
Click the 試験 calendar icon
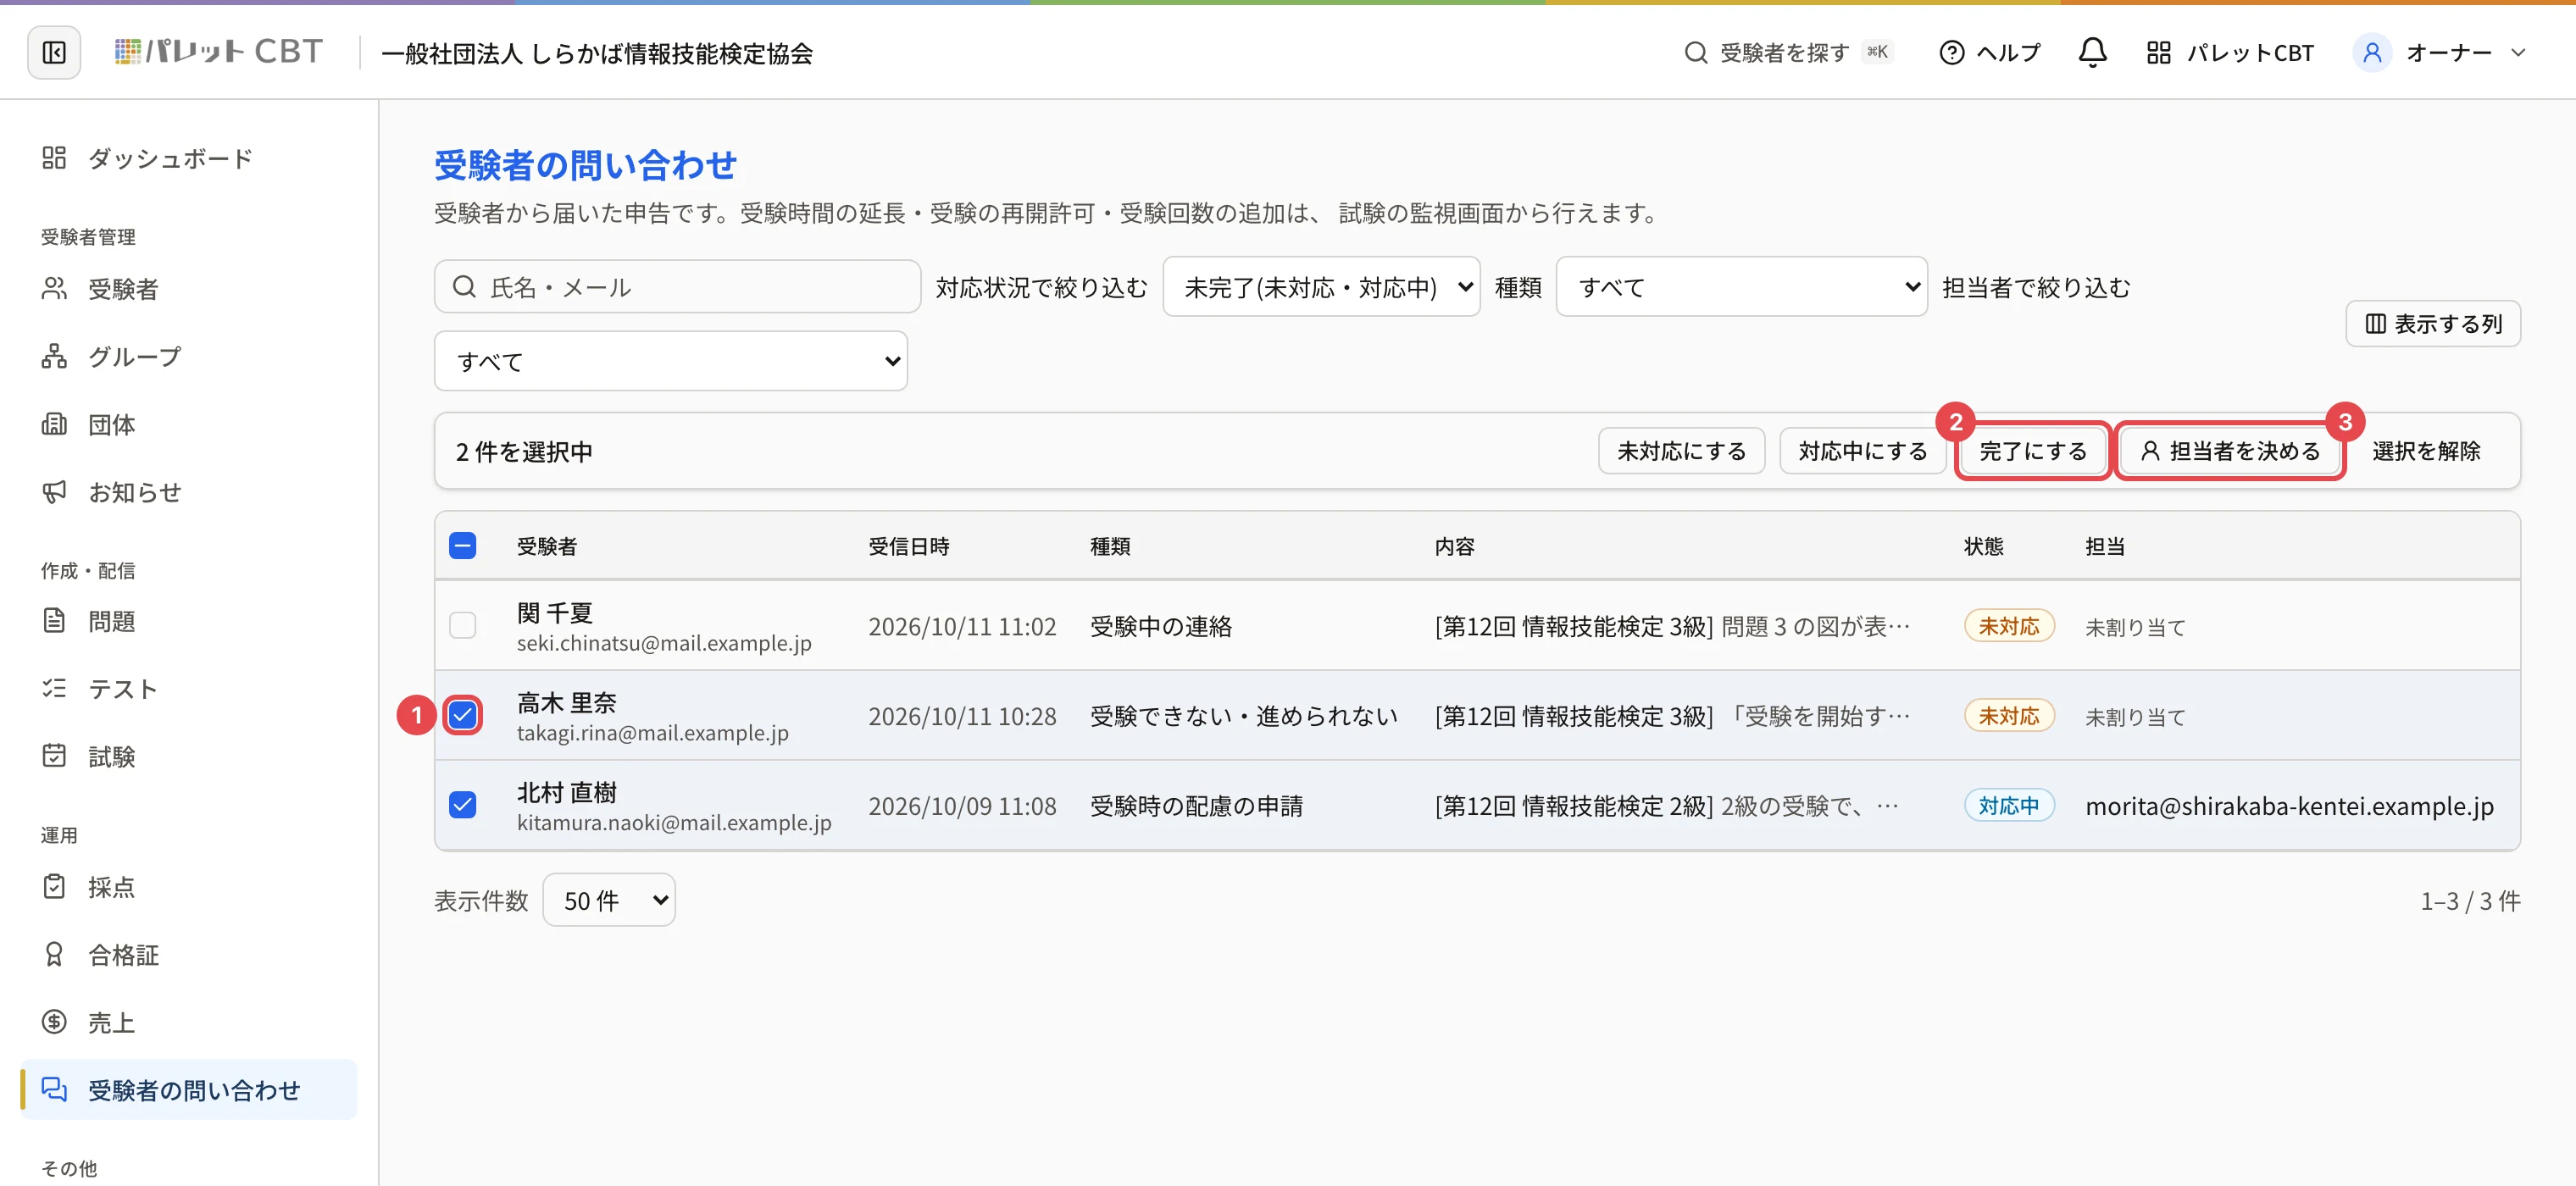tap(54, 756)
